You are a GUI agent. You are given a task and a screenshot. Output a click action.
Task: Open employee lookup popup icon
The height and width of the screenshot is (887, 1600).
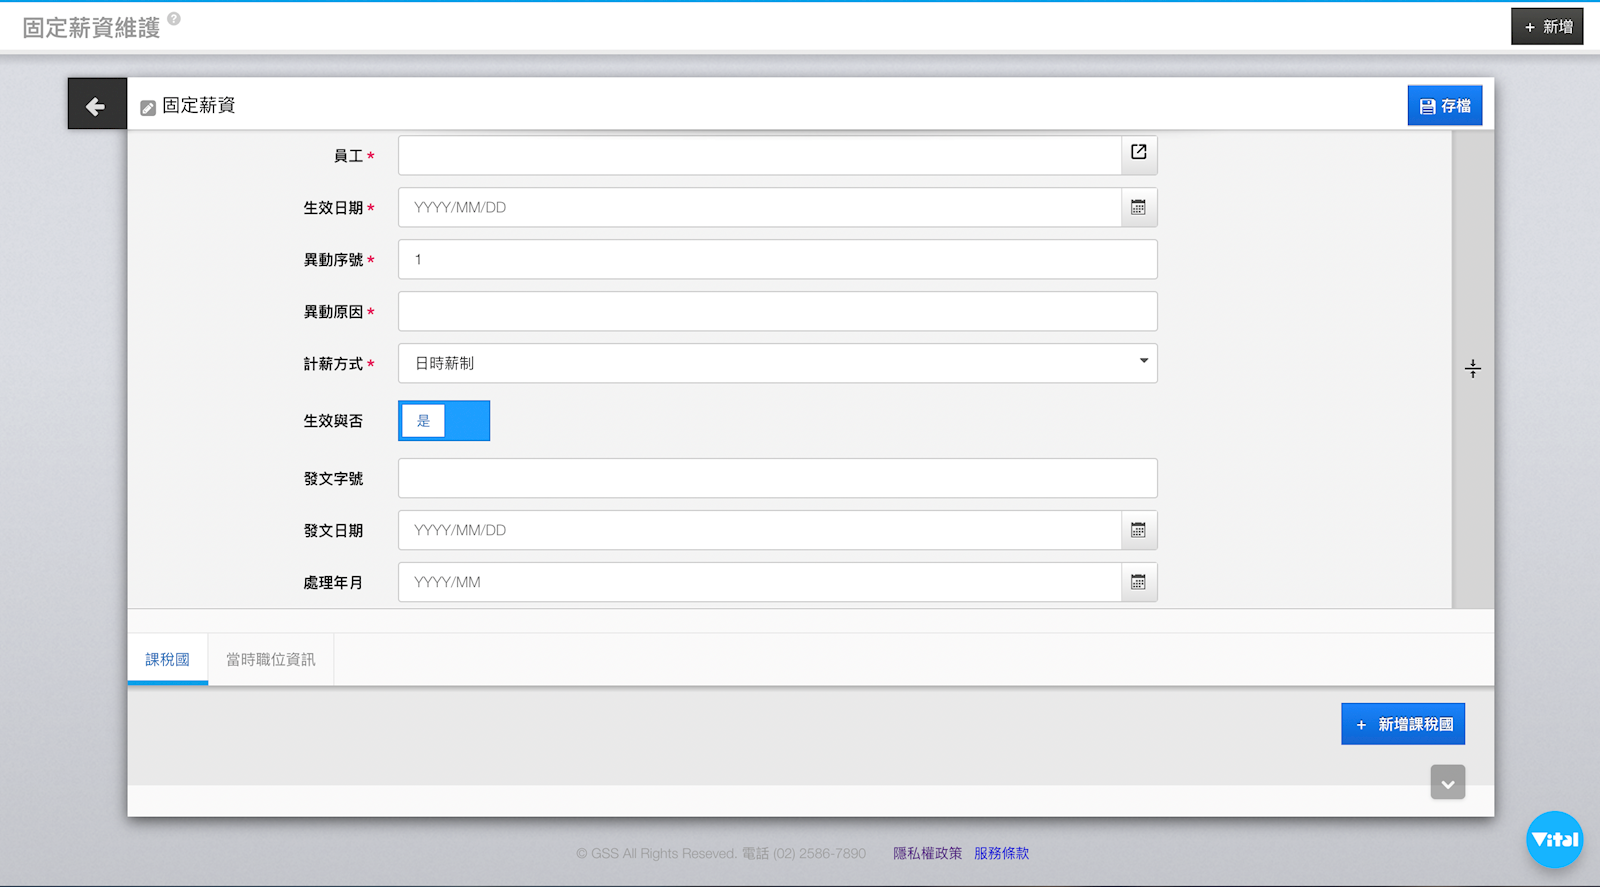(x=1138, y=153)
